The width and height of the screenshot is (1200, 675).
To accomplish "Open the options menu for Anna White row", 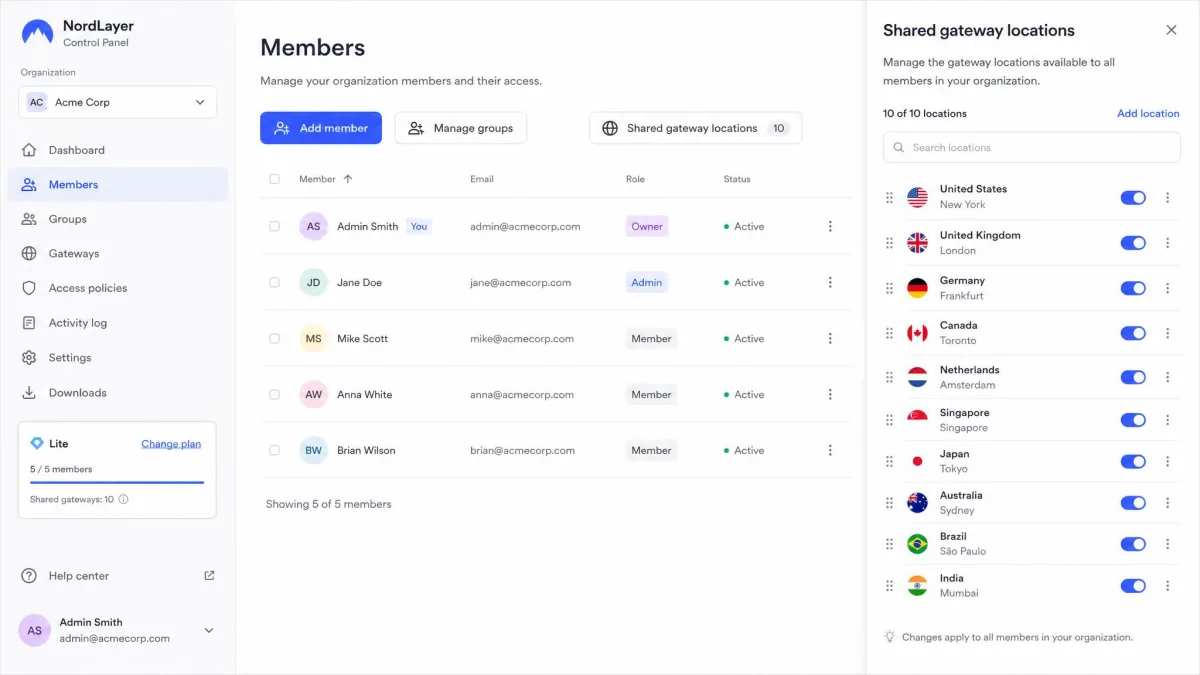I will coord(830,395).
